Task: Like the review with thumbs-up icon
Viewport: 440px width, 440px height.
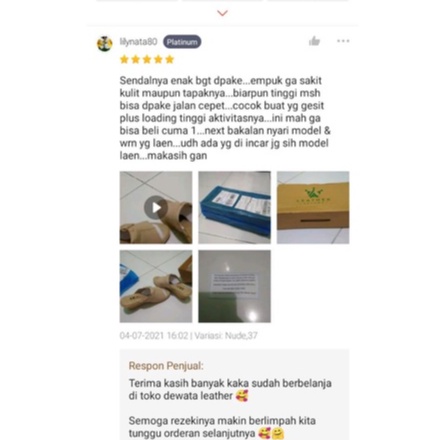Action: tap(314, 41)
